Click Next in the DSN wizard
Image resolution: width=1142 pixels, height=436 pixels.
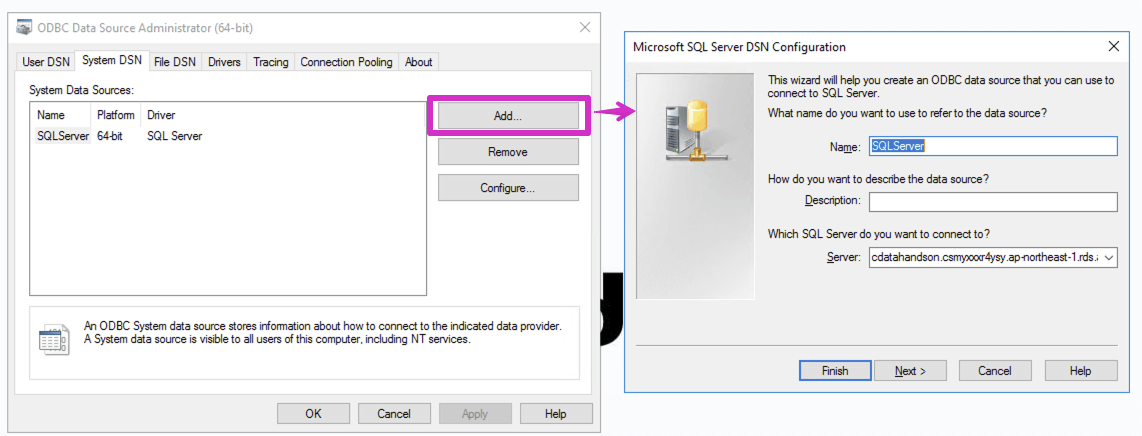pos(910,371)
